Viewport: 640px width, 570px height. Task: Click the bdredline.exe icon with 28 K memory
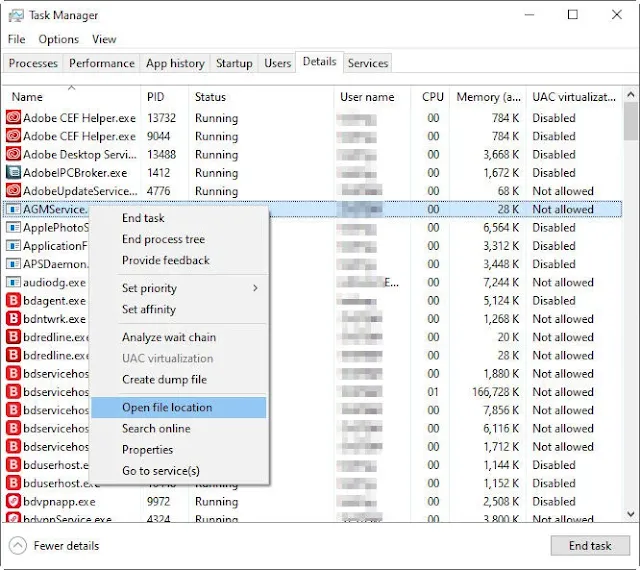[13, 355]
